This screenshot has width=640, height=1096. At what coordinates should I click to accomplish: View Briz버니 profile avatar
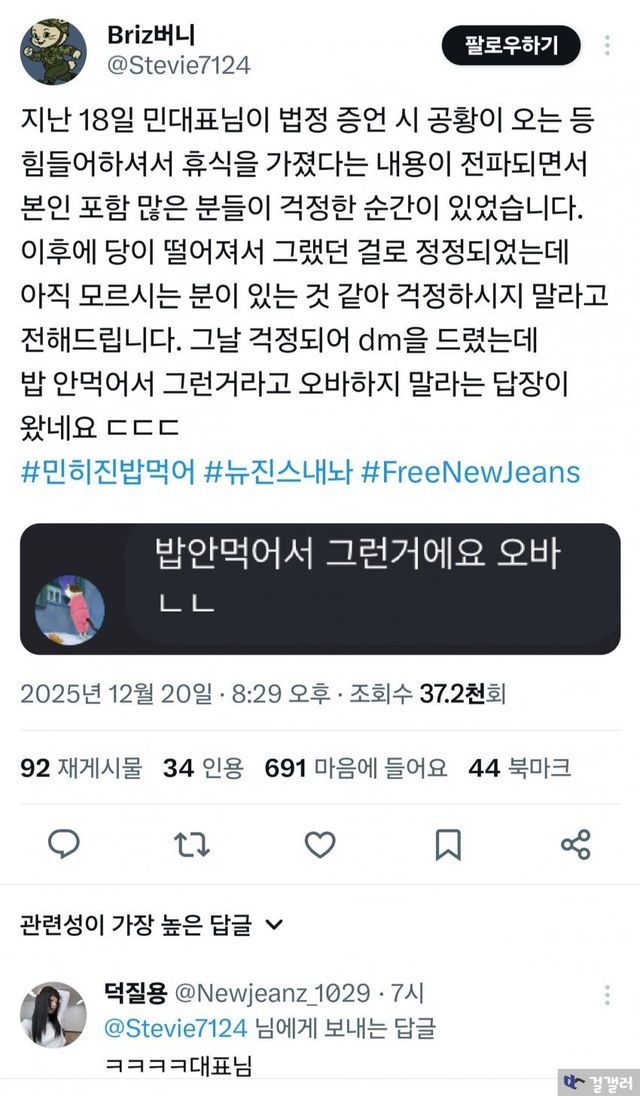[x=53, y=52]
